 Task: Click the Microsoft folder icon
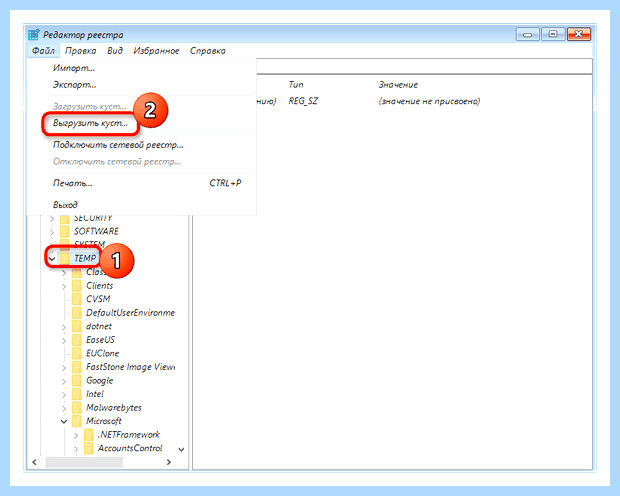tap(77, 421)
